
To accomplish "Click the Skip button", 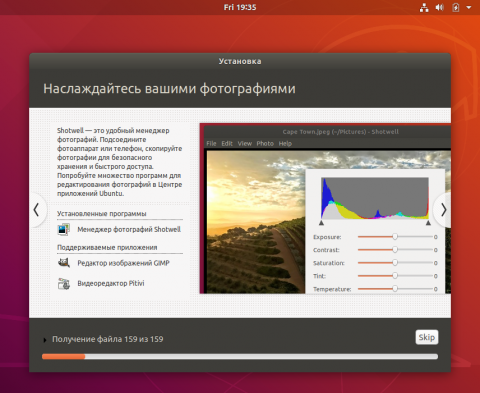I will coord(427,337).
